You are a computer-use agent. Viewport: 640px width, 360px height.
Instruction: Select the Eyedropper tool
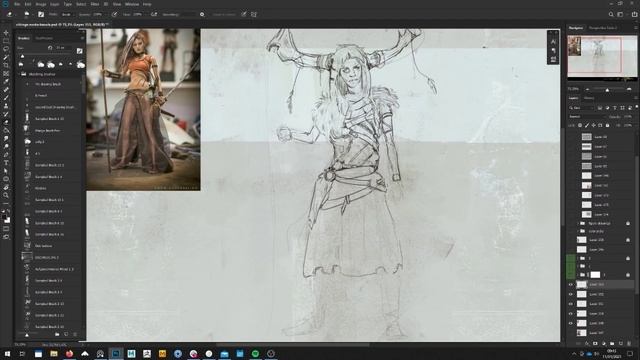(x=6, y=82)
